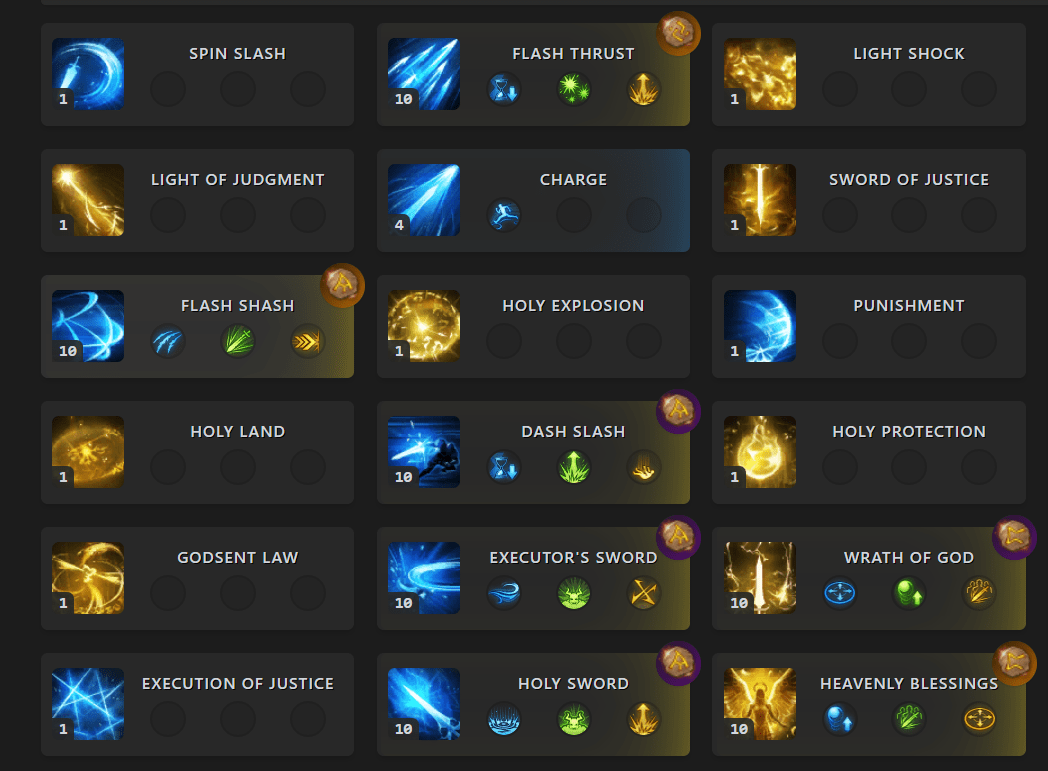Click the green rune gem on Dash Slash
Screen dimensions: 1048x771
pyautogui.click(x=574, y=467)
